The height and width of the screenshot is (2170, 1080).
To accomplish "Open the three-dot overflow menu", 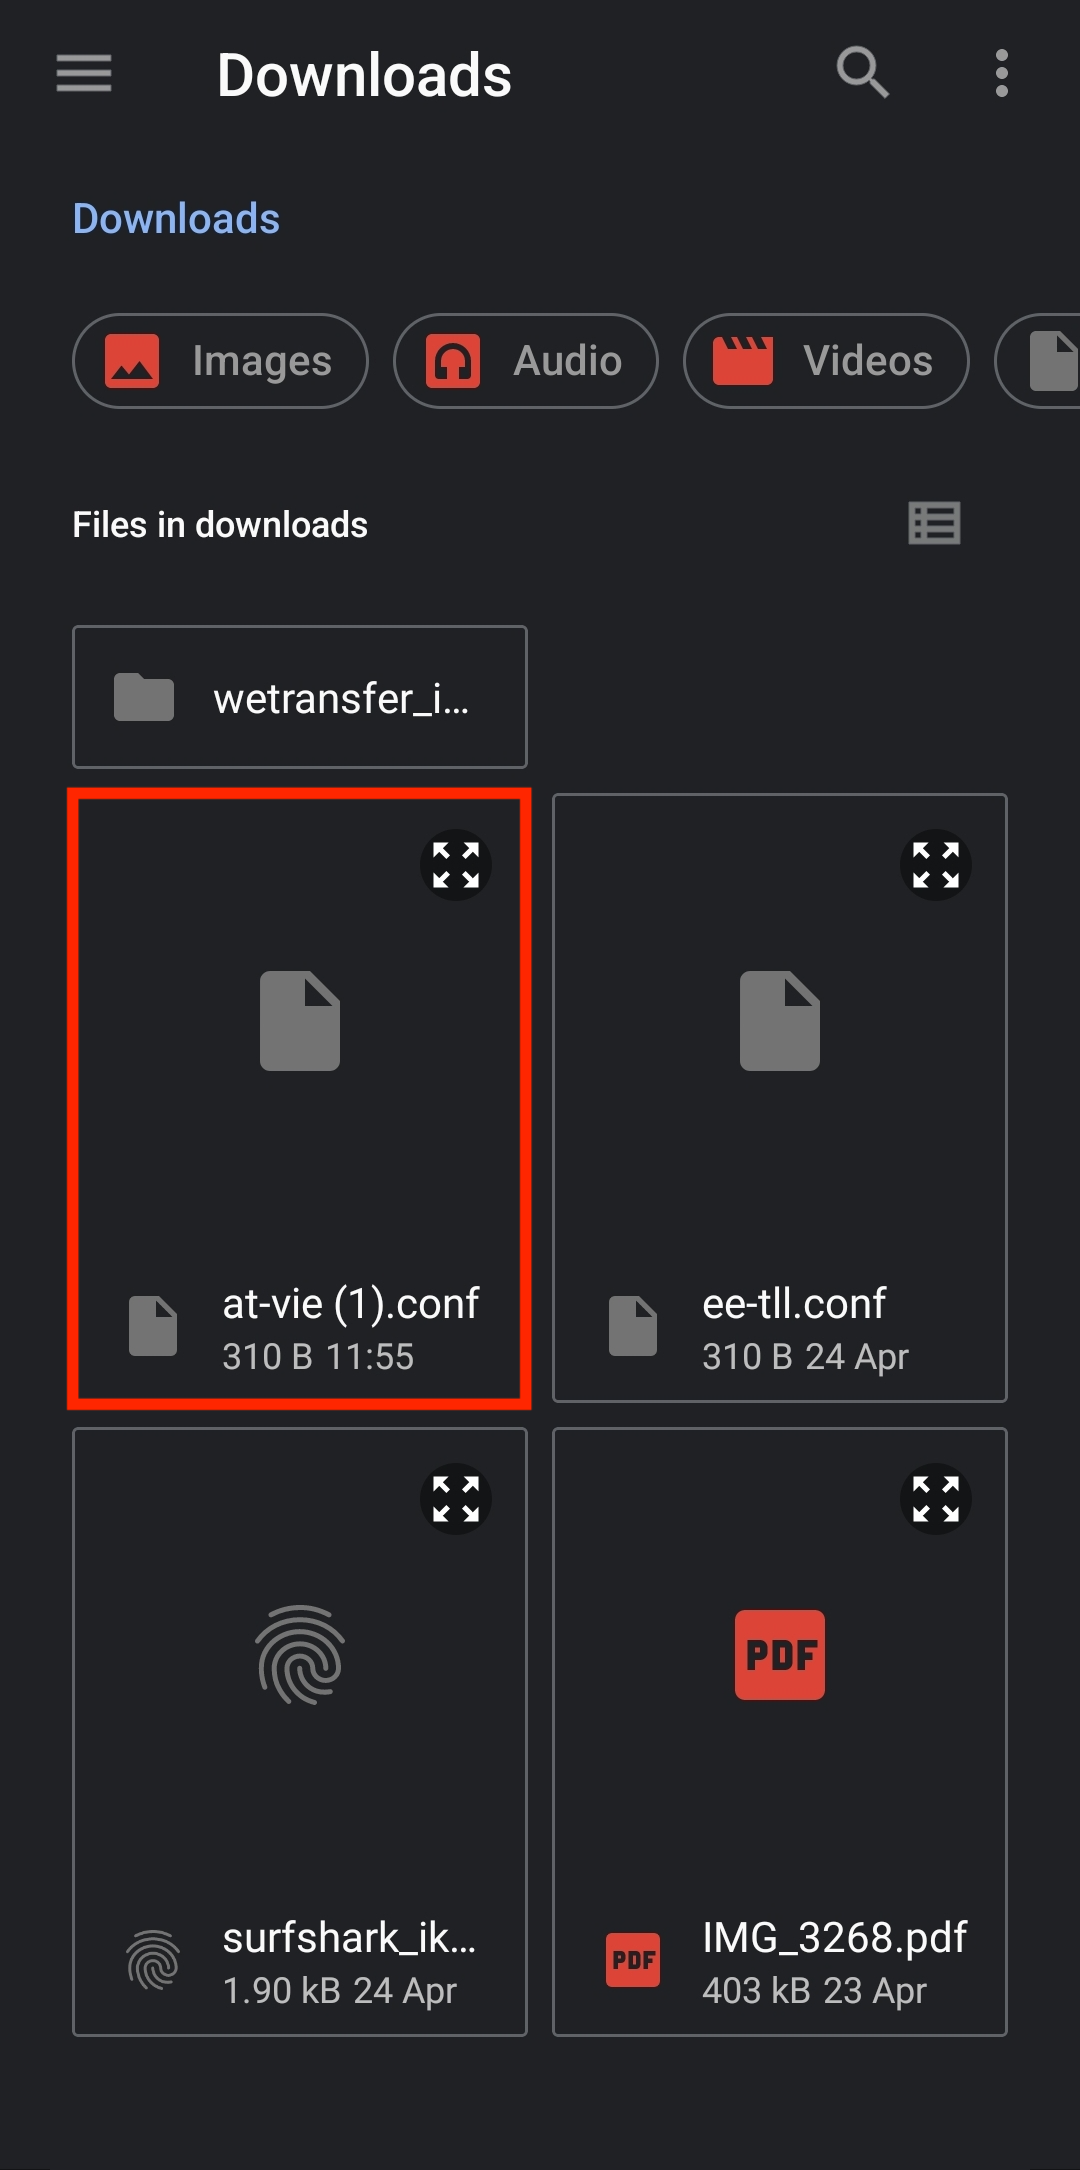I will [1001, 73].
